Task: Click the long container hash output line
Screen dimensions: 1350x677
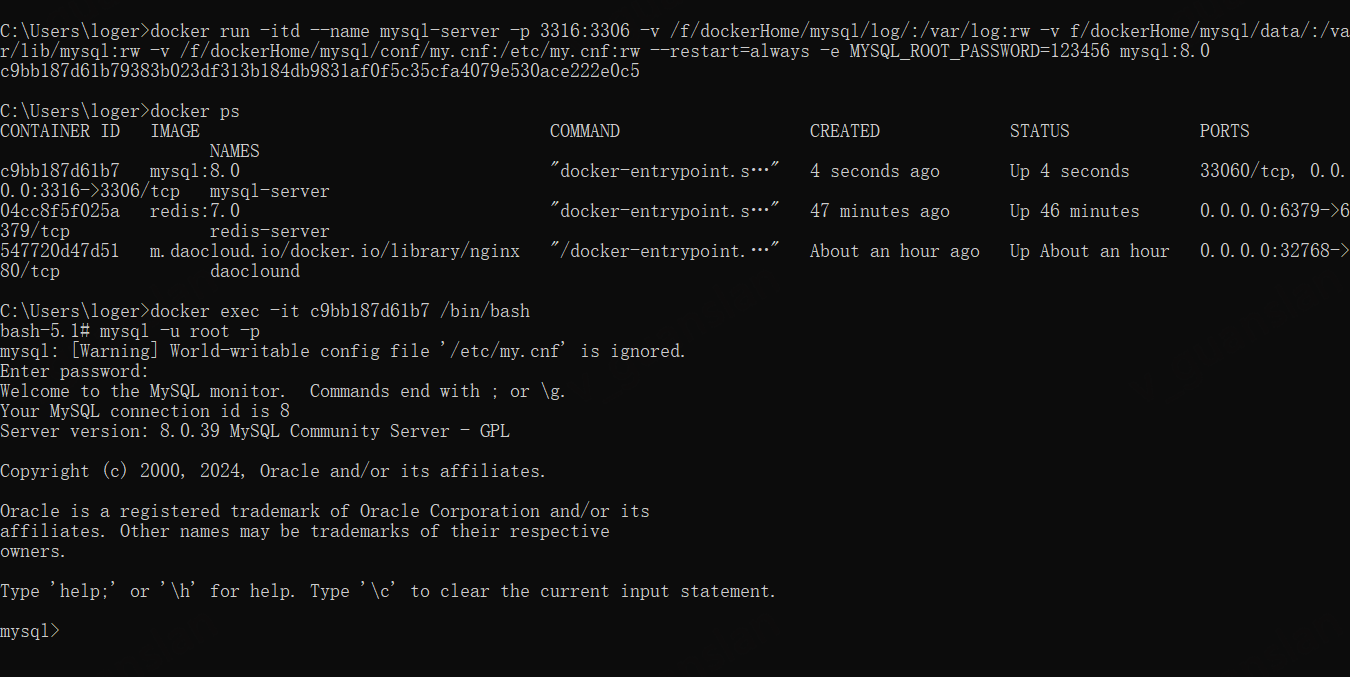Action: [320, 71]
